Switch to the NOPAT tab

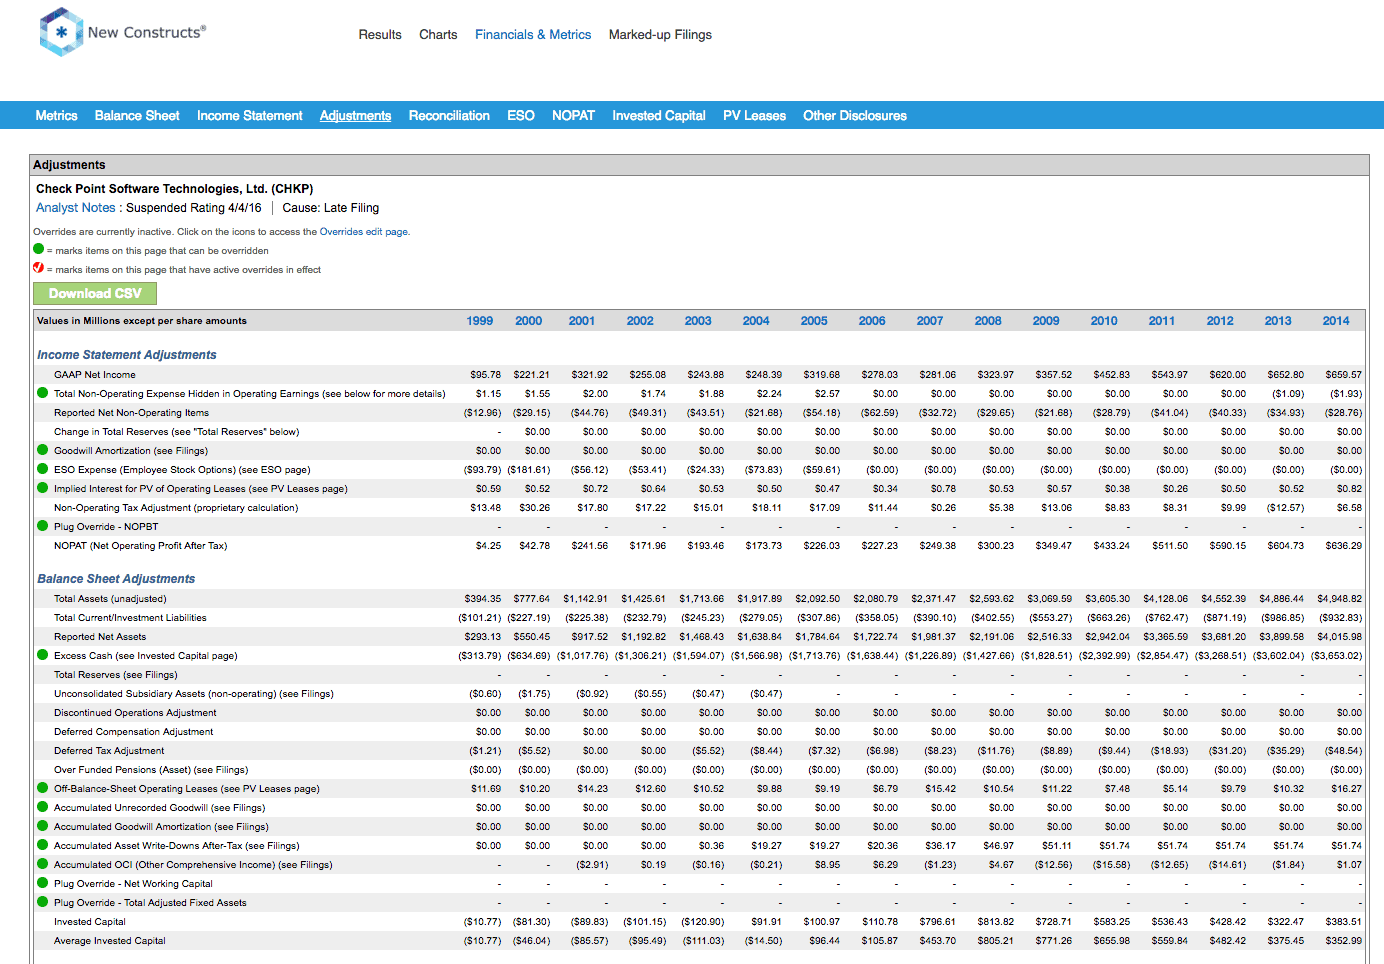(573, 116)
